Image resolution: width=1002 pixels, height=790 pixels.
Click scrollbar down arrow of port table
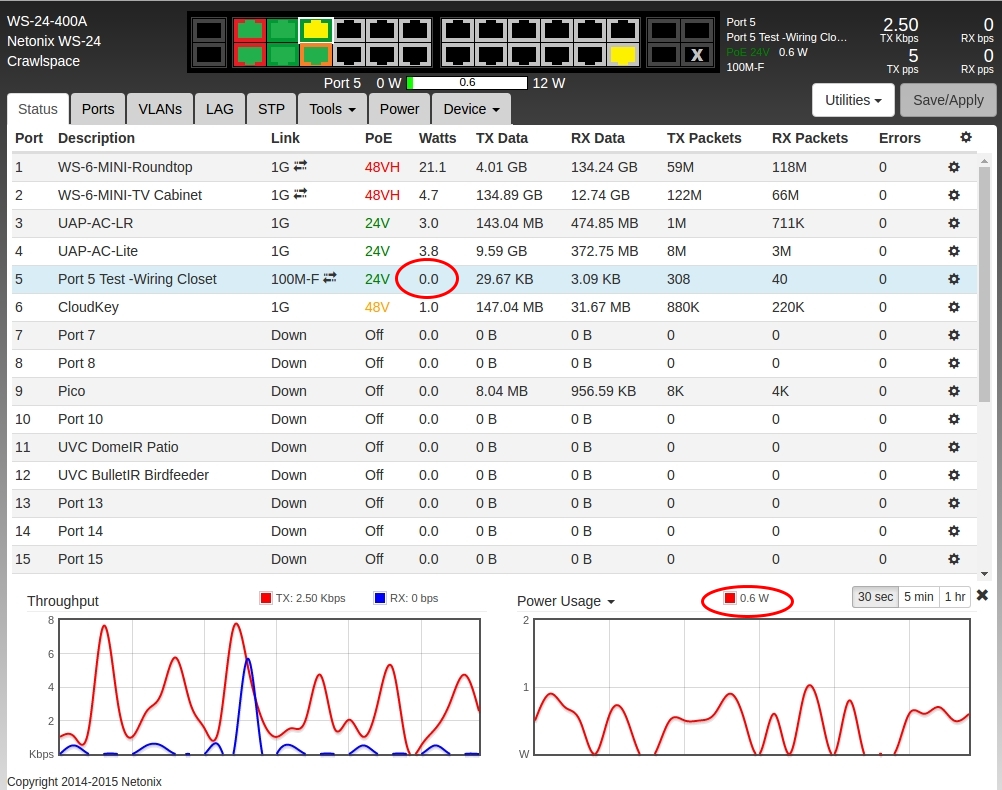tap(984, 574)
